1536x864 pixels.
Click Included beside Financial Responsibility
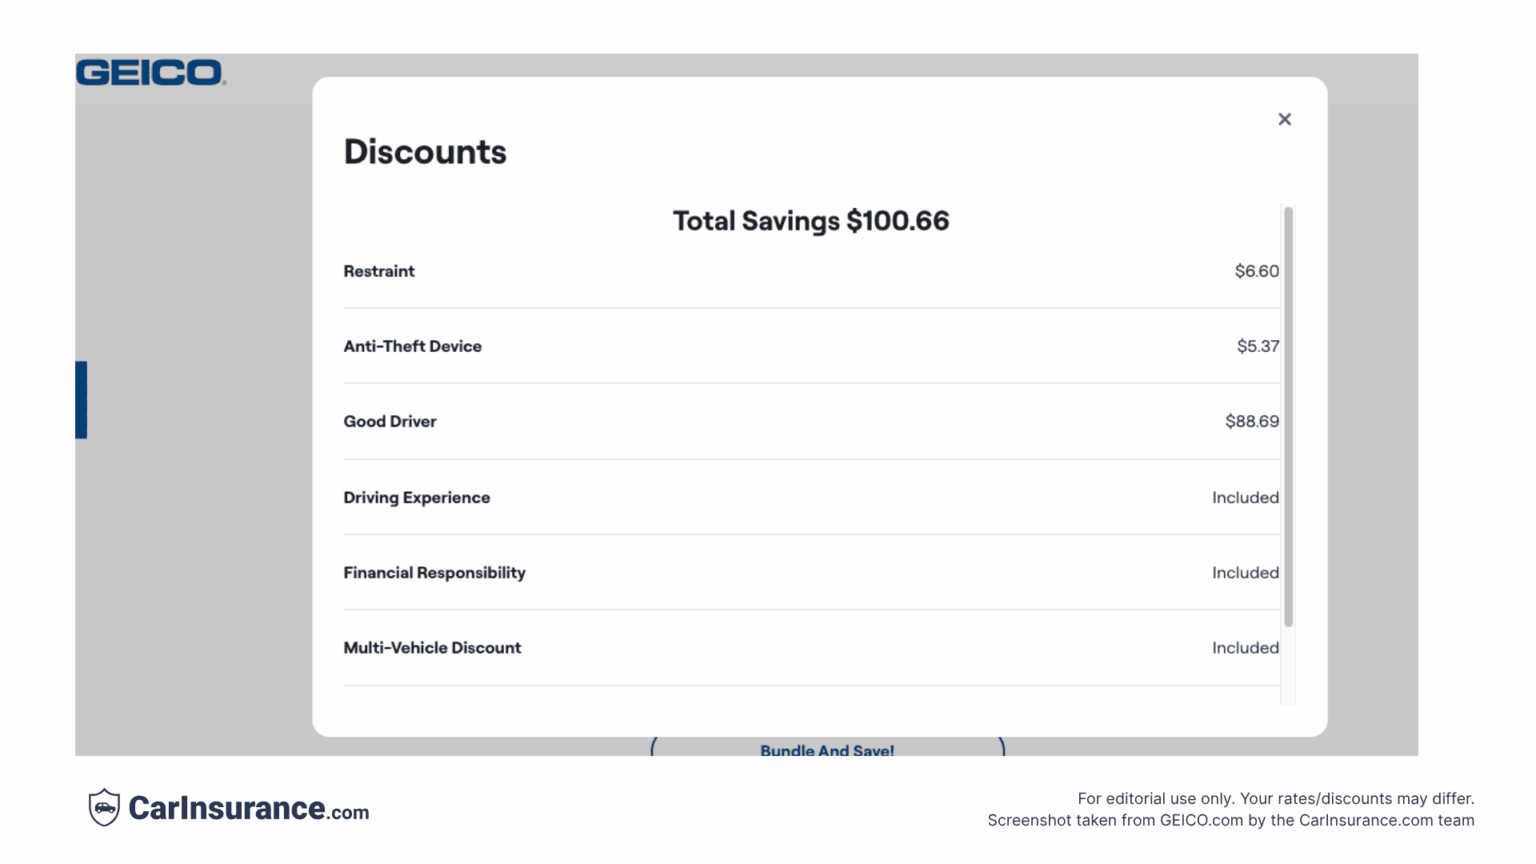click(x=1245, y=572)
